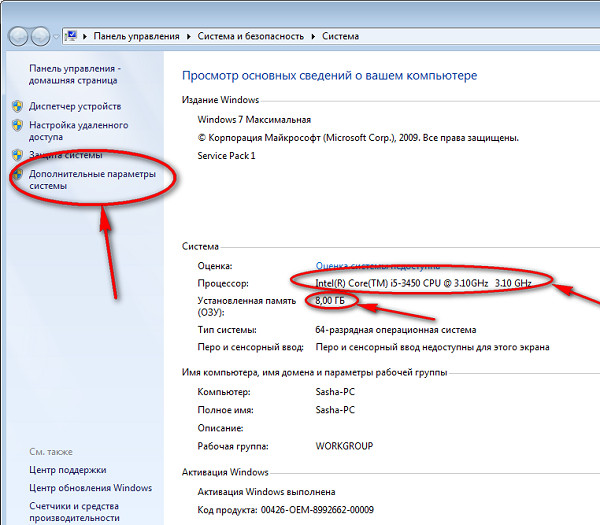Click the computer icon in address bar
This screenshot has height=525, width=600.
[71, 36]
